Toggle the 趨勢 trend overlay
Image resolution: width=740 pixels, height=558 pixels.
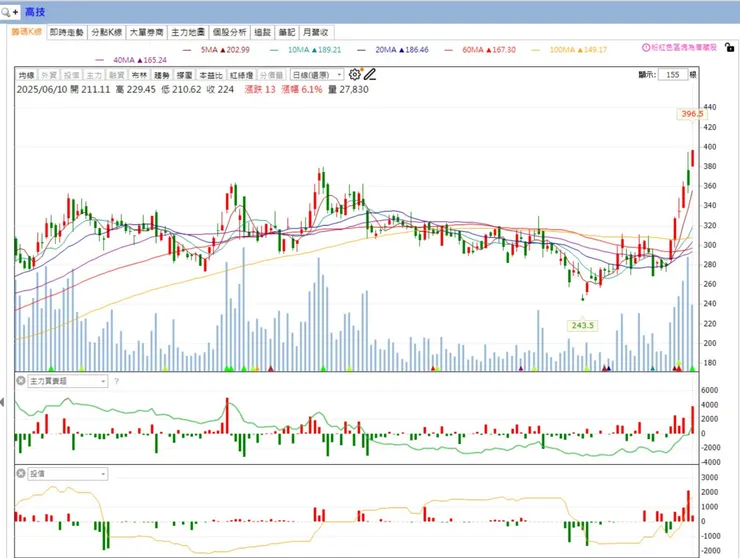point(162,75)
